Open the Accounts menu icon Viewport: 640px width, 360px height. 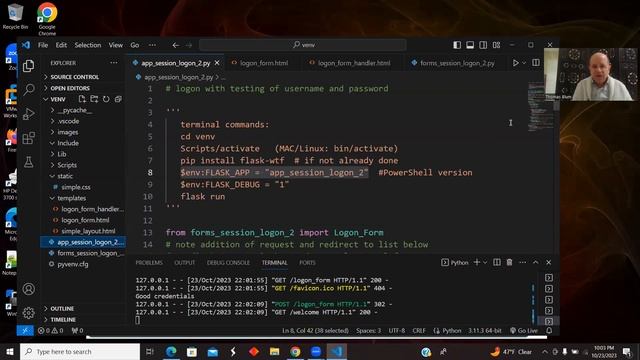pyautogui.click(x=29, y=289)
